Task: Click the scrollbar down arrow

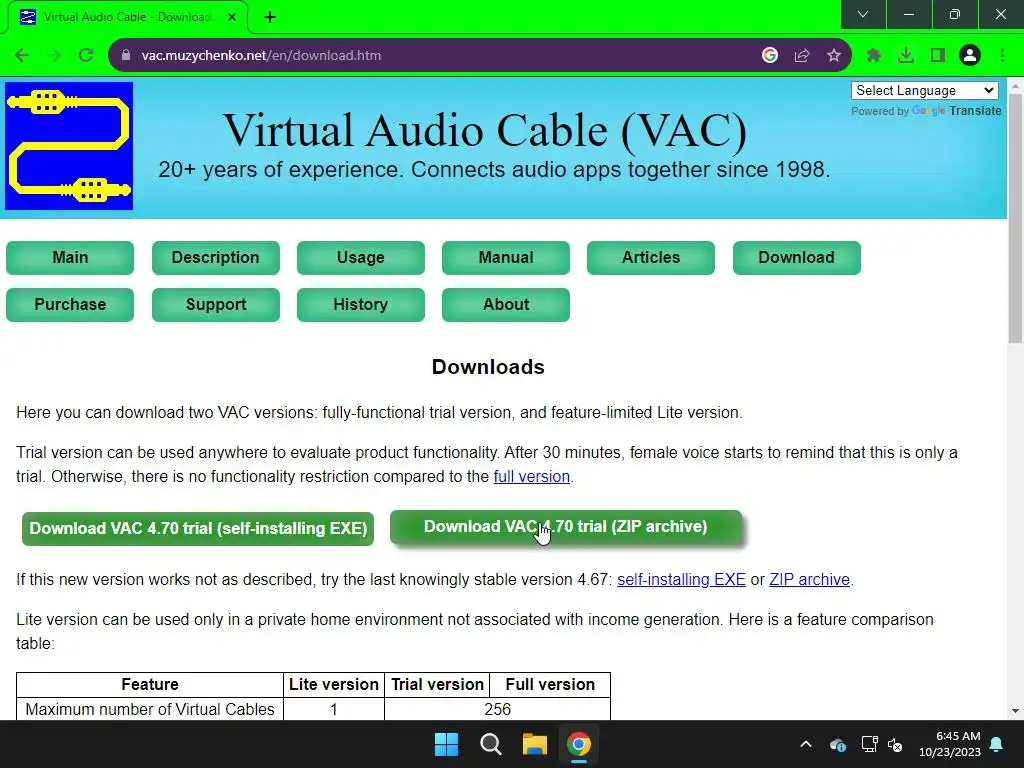Action: (1015, 711)
